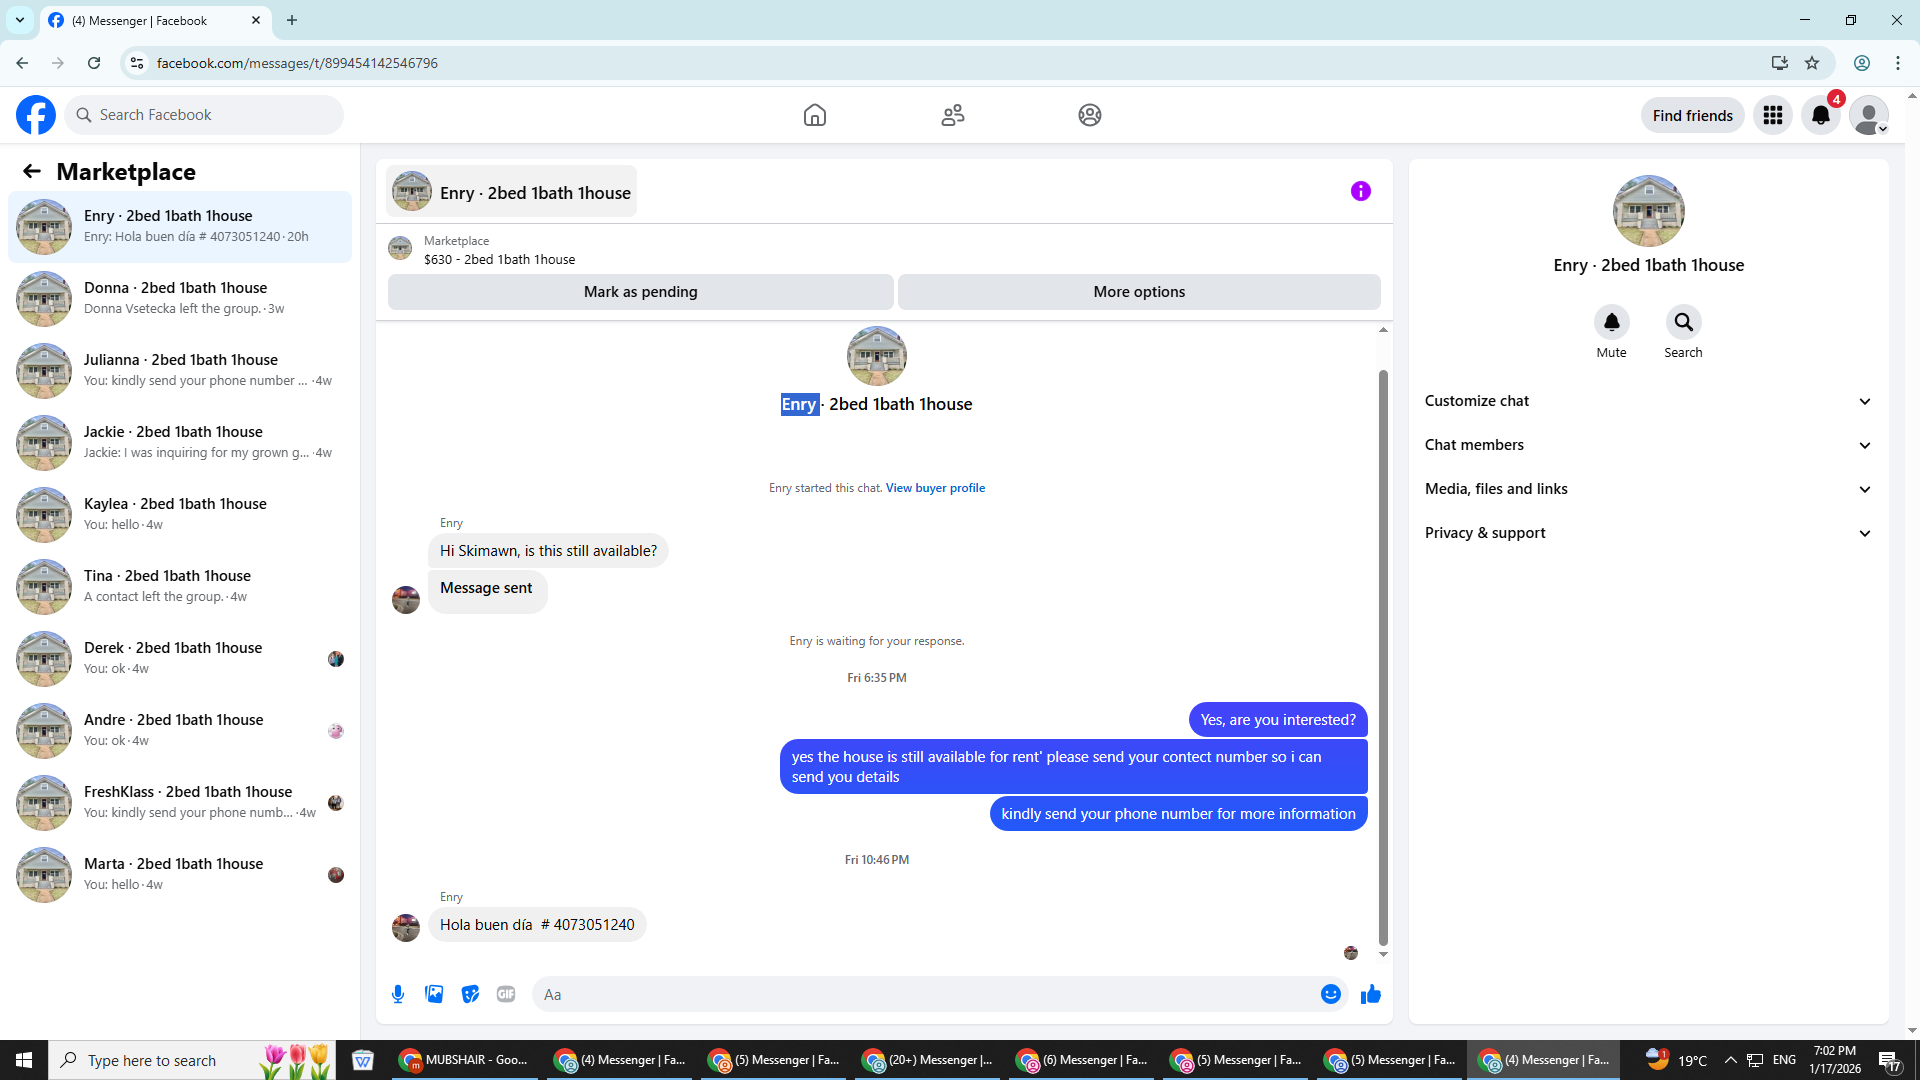1920x1080 pixels.
Task: Open the GIF picker icon
Action: [x=506, y=994]
